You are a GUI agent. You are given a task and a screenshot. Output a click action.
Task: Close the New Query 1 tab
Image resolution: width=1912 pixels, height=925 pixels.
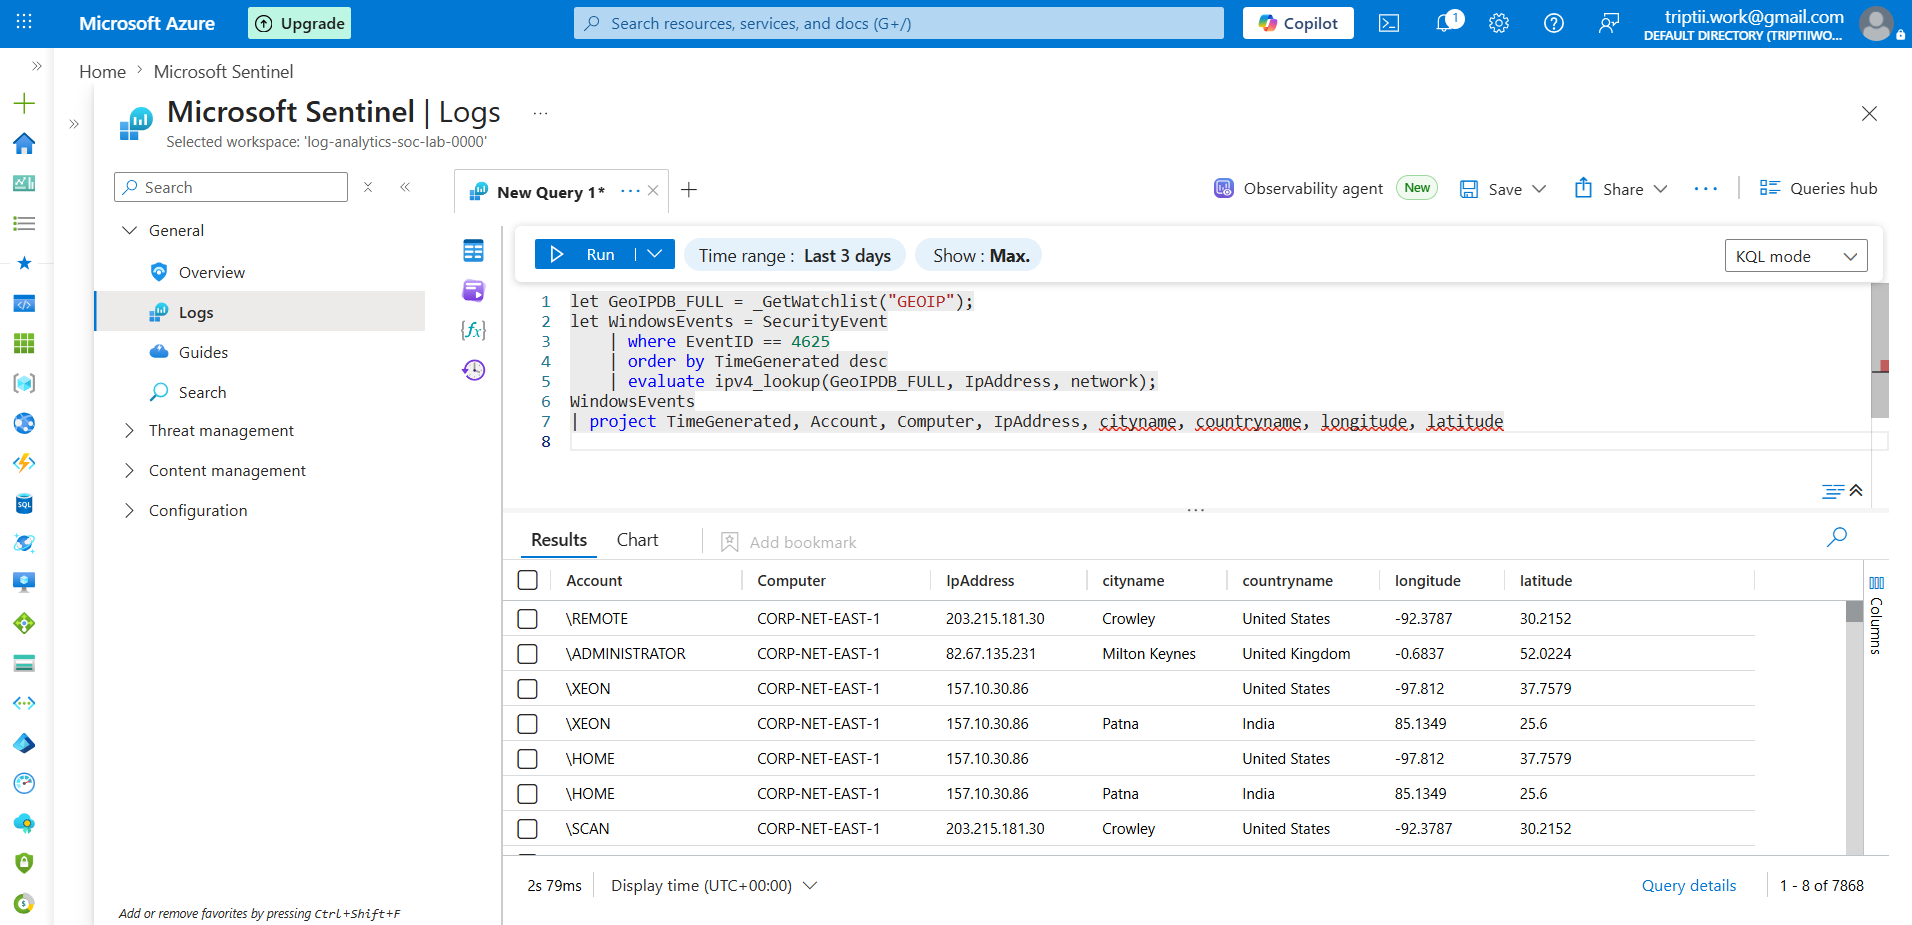pos(653,191)
